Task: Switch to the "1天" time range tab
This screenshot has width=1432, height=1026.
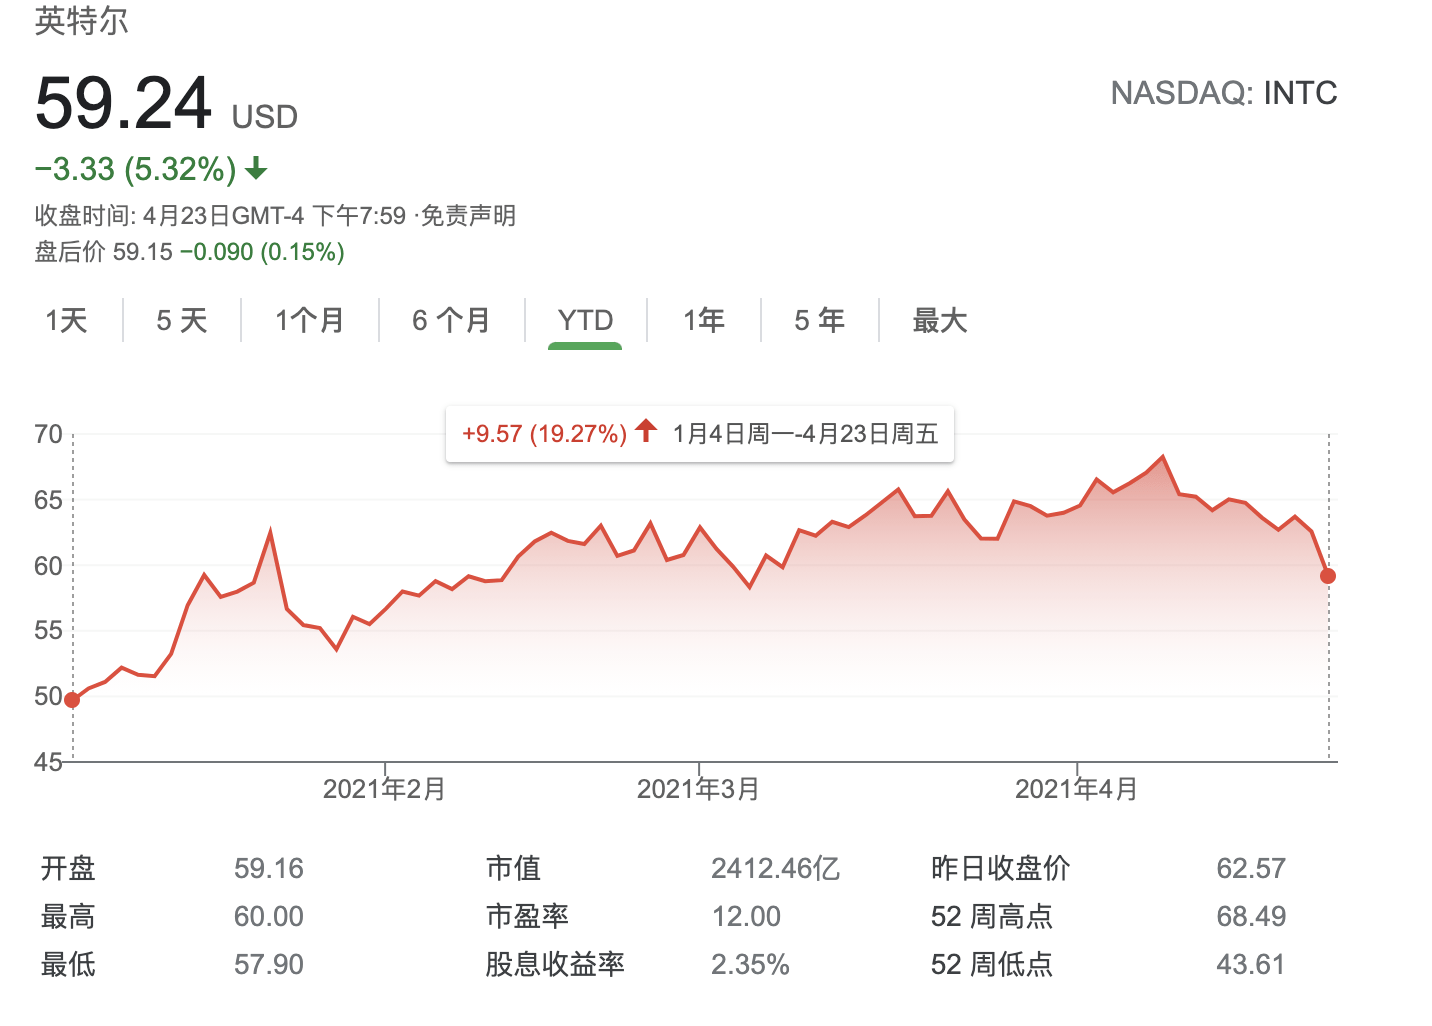Action: pyautogui.click(x=66, y=320)
